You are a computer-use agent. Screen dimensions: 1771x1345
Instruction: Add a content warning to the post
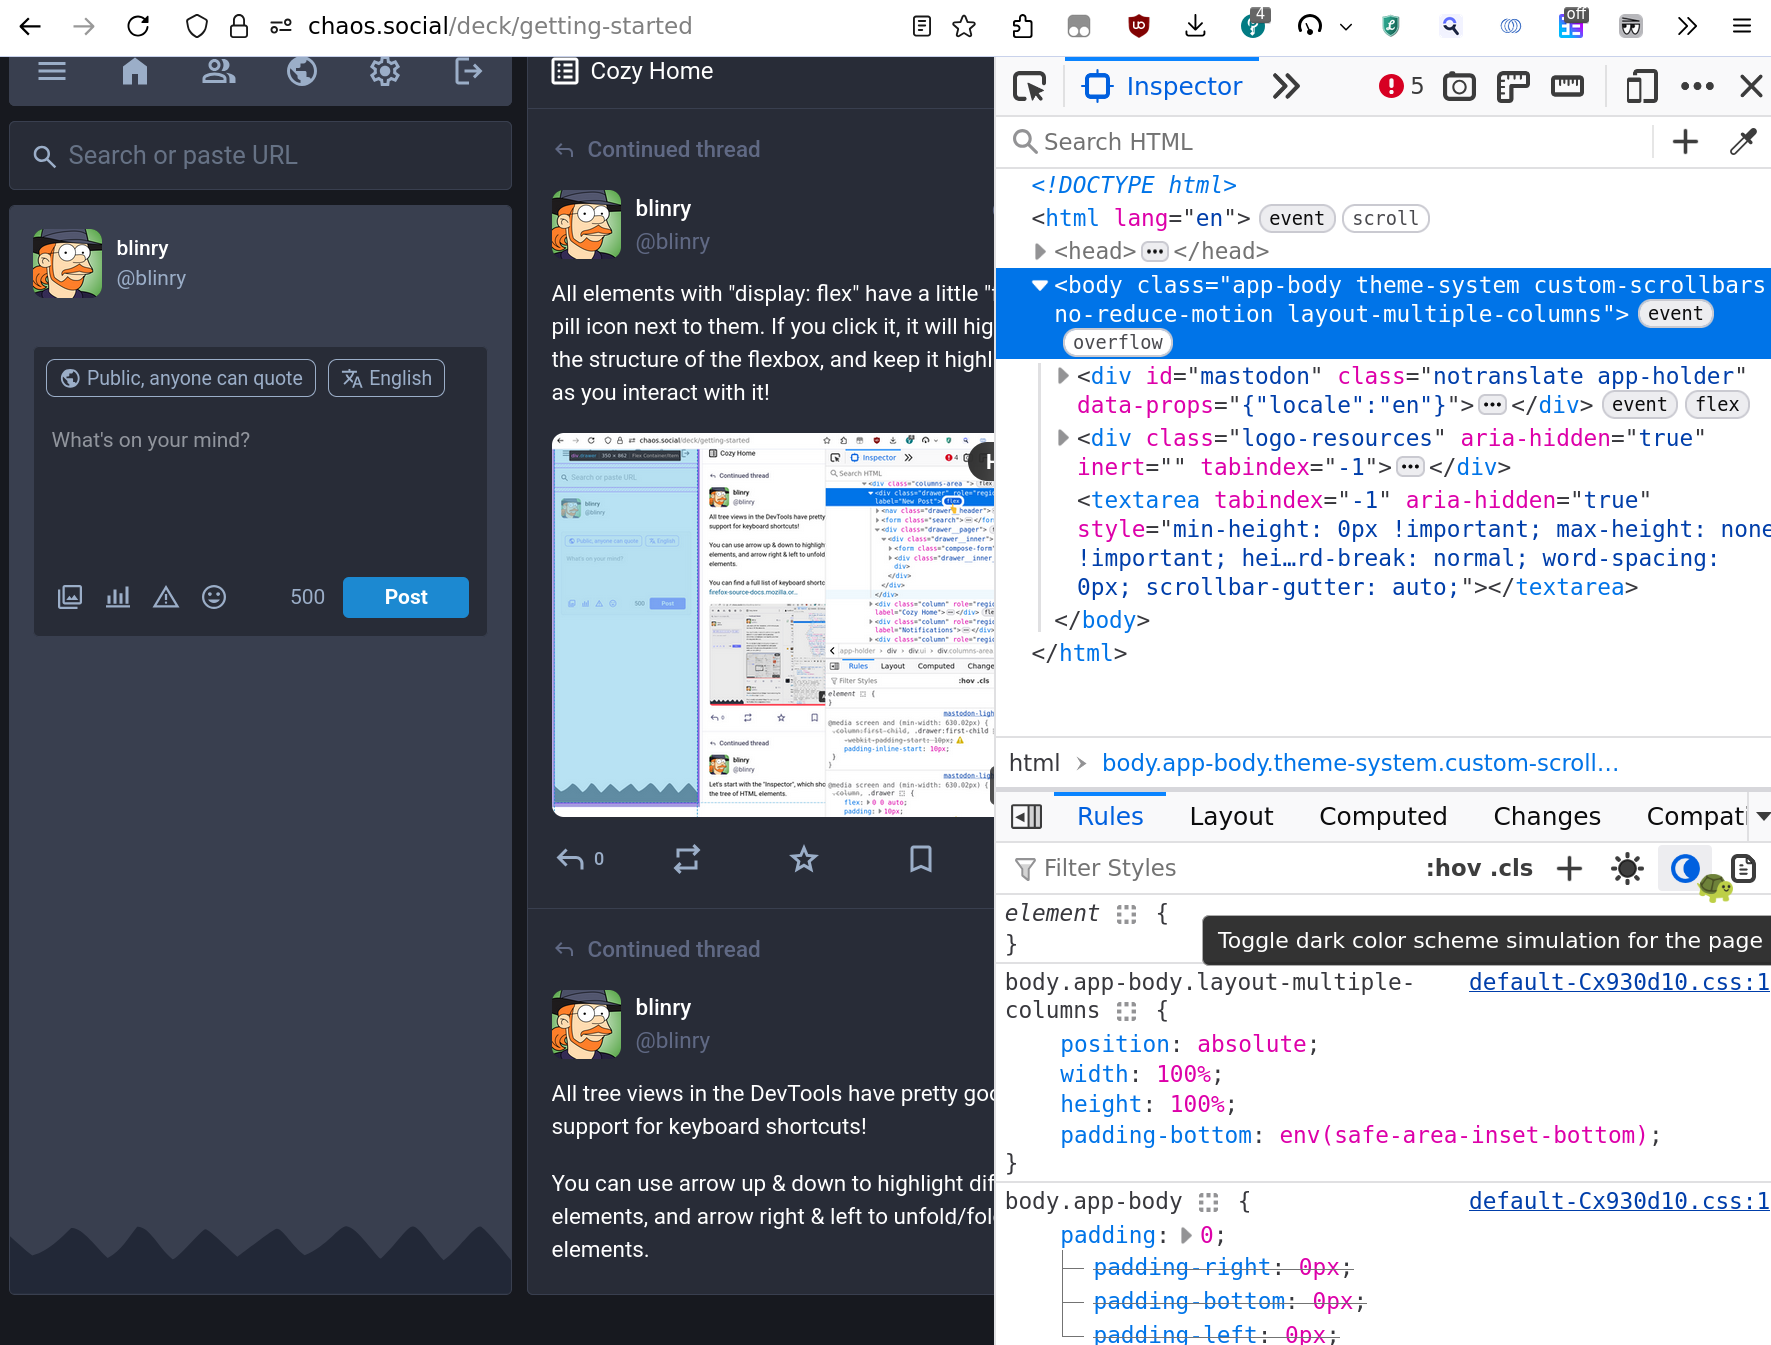click(x=166, y=596)
